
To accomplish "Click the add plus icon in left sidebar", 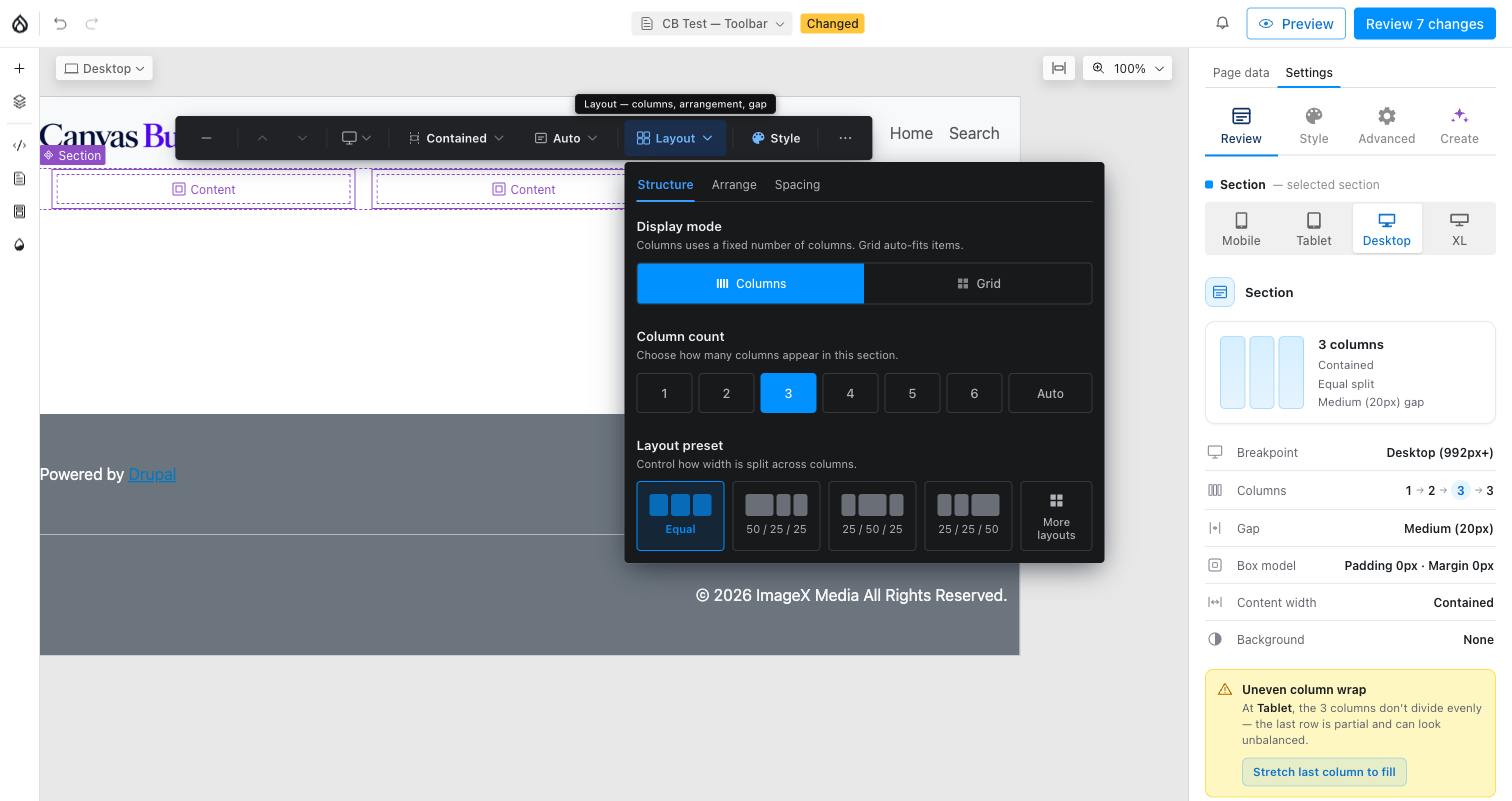I will (x=19, y=69).
